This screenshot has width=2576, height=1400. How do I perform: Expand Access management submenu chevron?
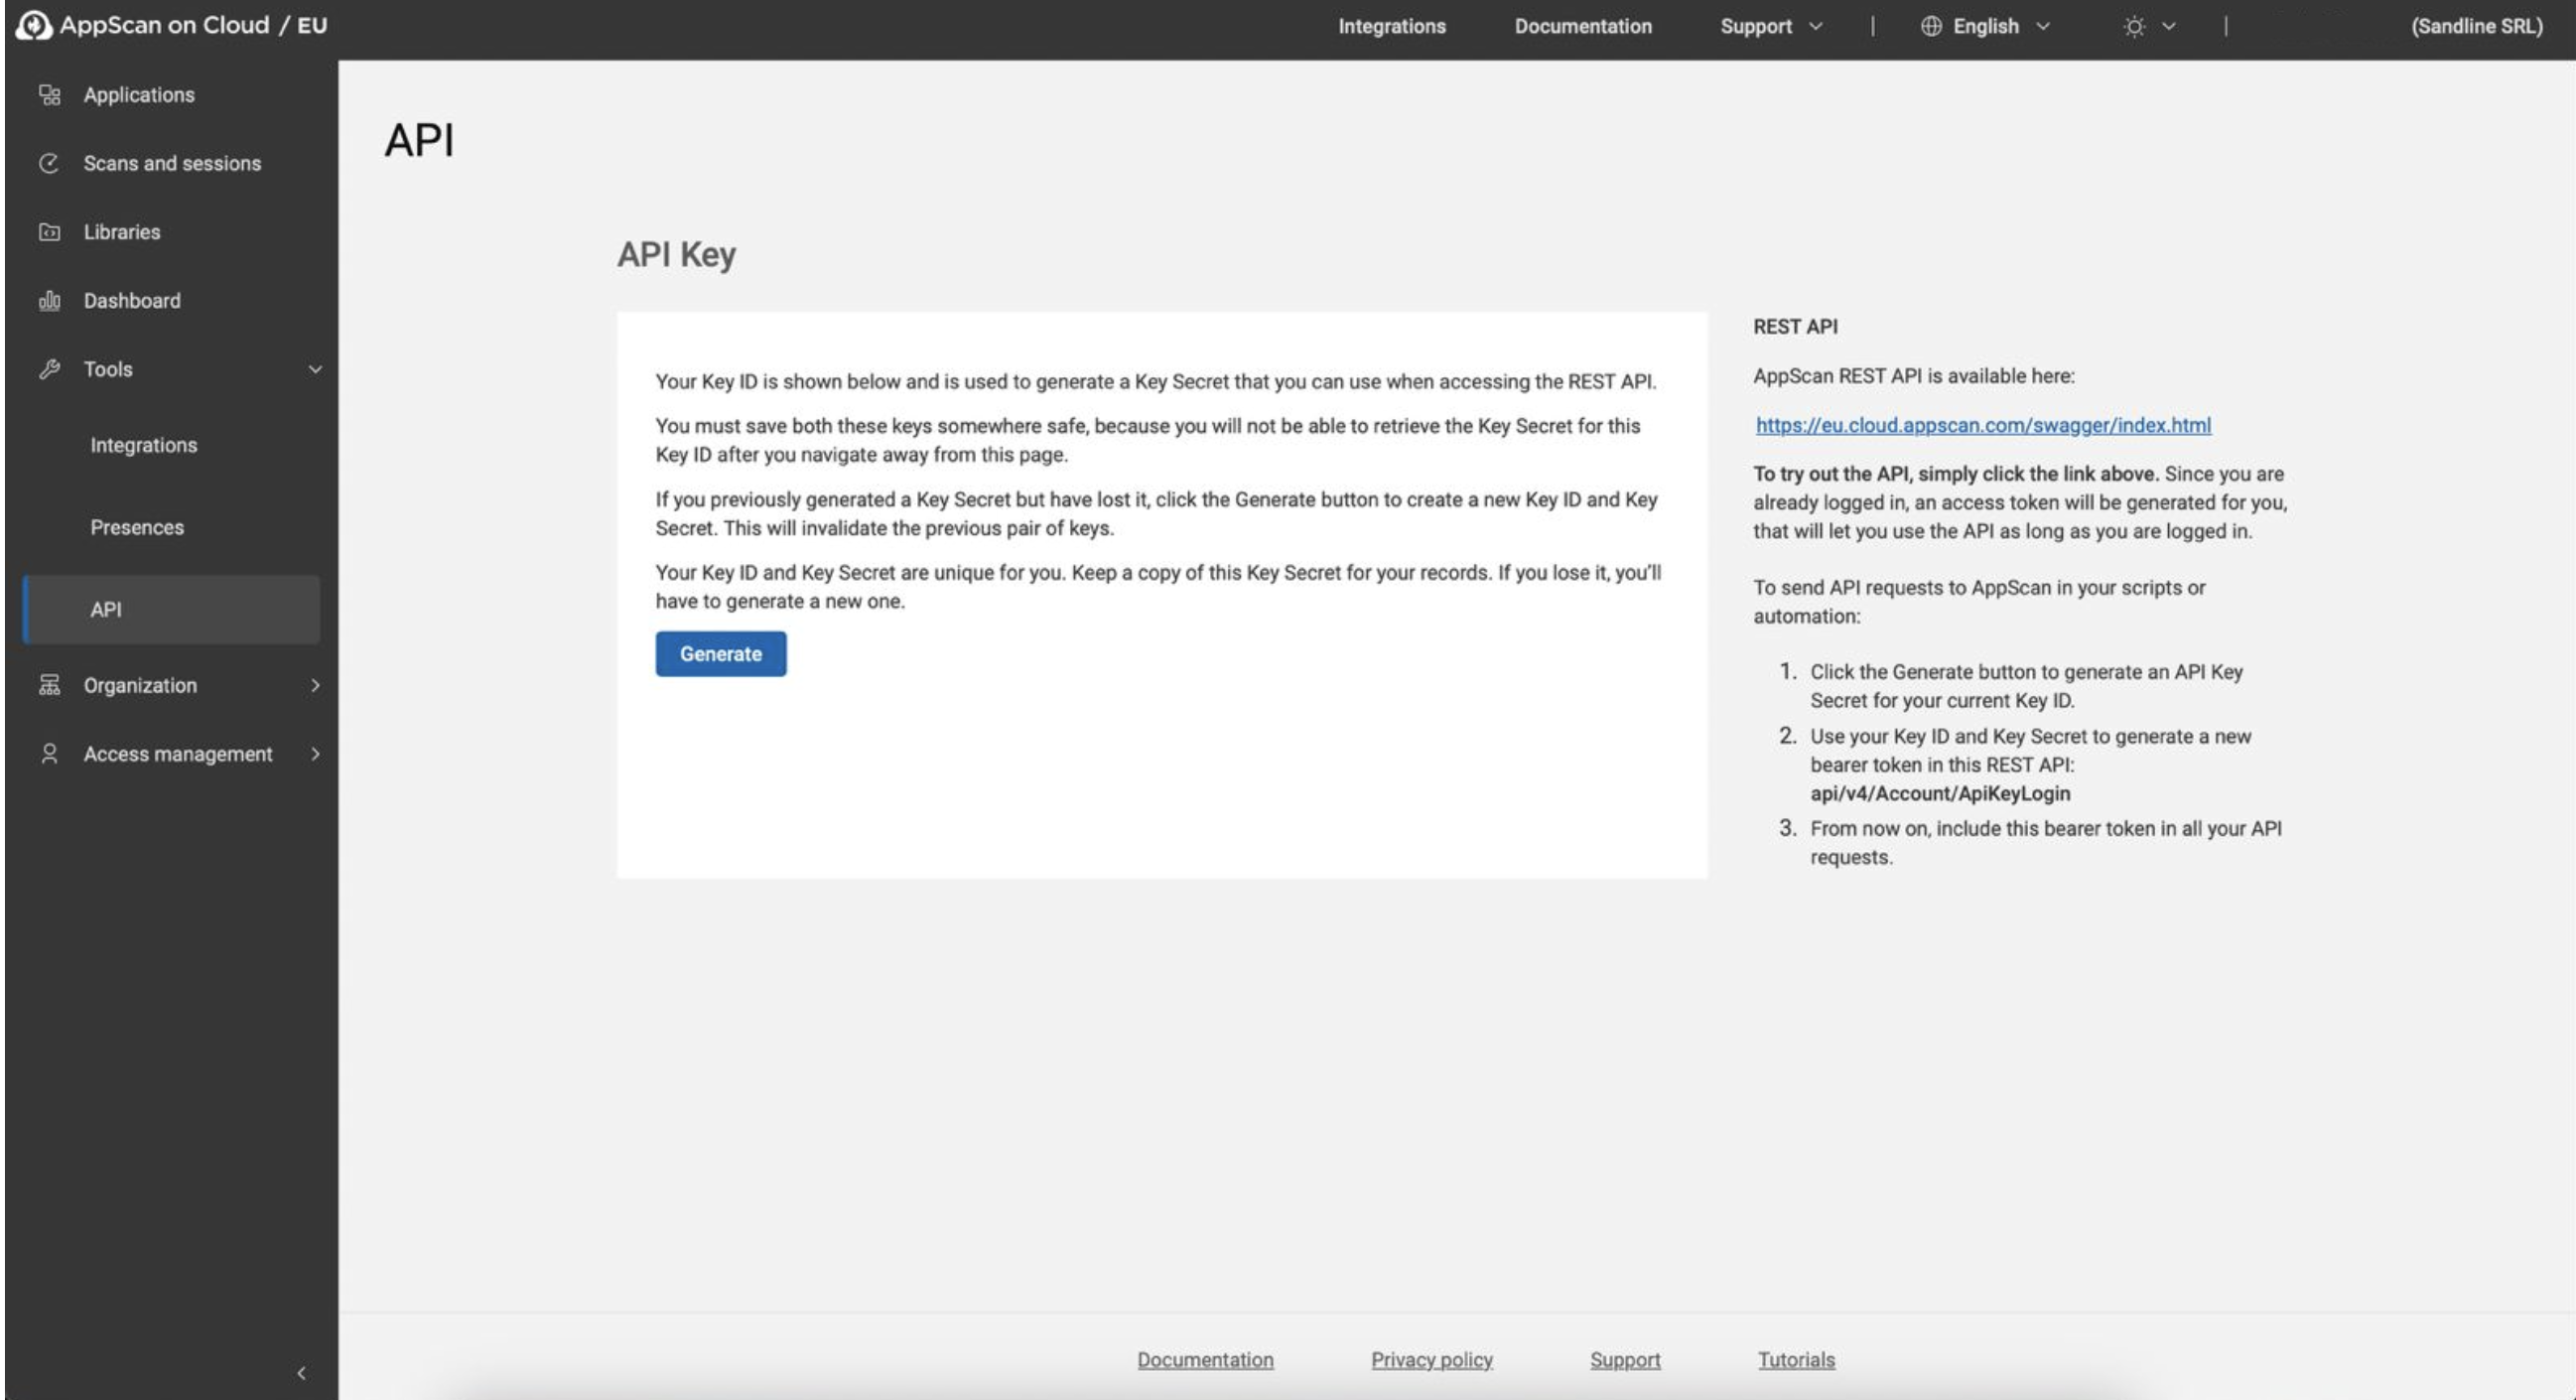point(315,754)
